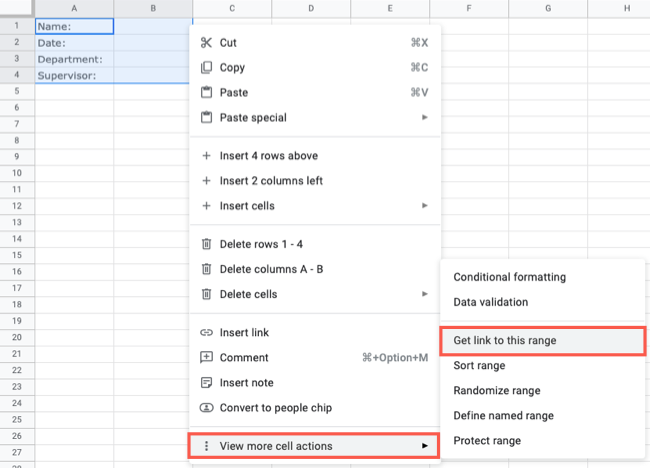
Task: Select column G header
Action: click(548, 9)
